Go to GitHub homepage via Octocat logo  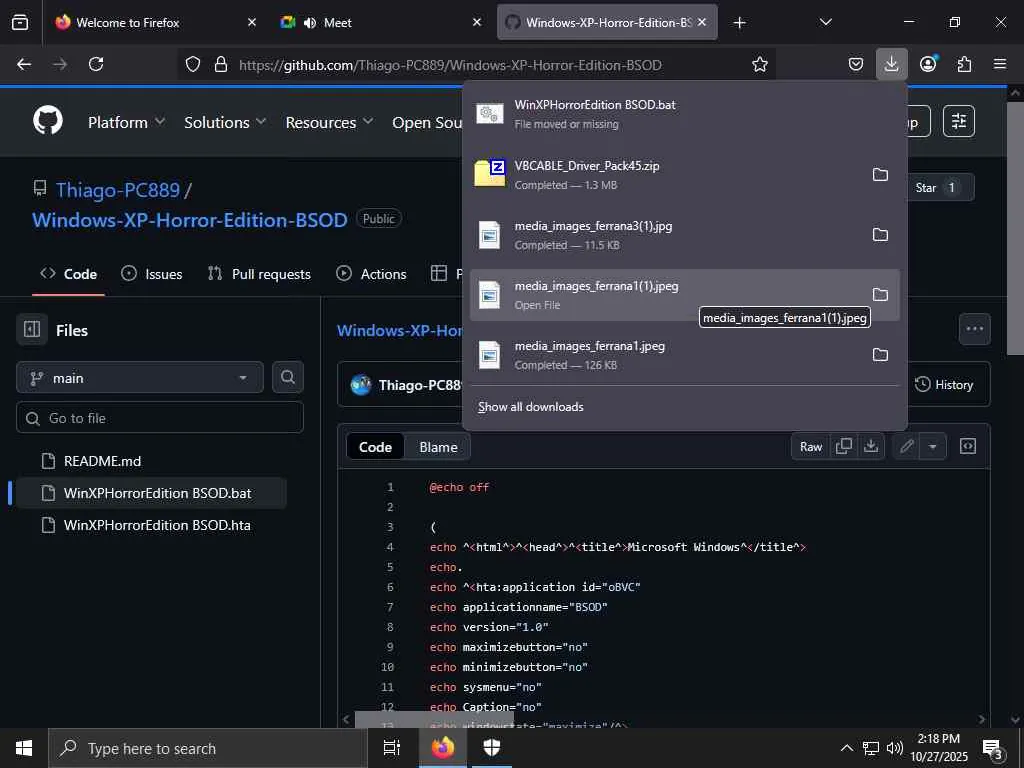pos(48,121)
